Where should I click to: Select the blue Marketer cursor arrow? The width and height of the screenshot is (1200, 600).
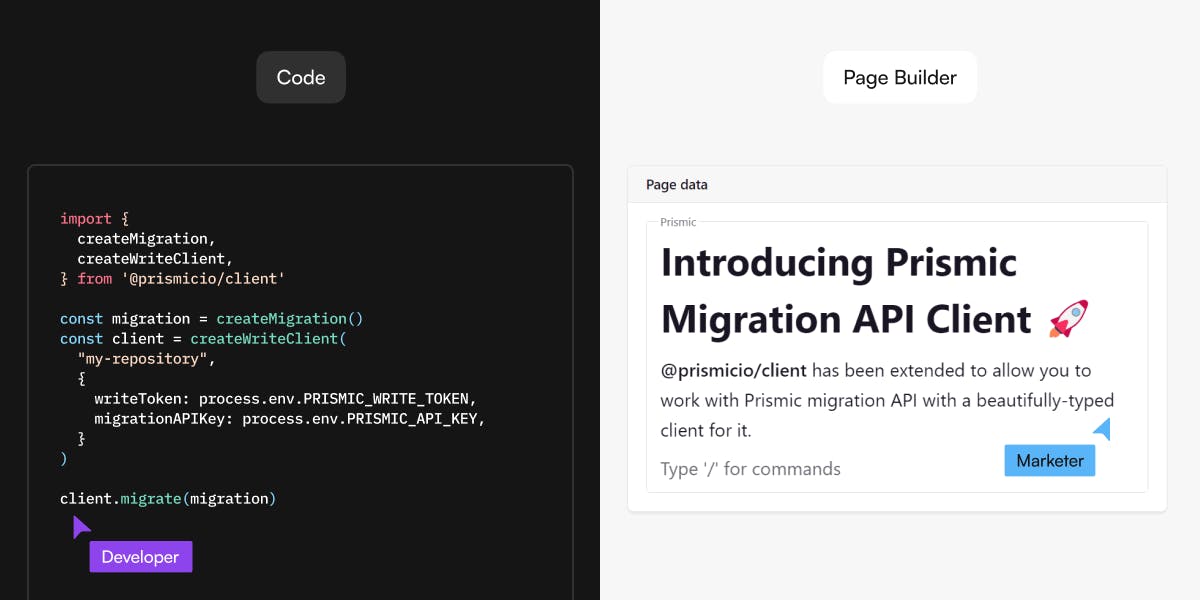click(1101, 429)
